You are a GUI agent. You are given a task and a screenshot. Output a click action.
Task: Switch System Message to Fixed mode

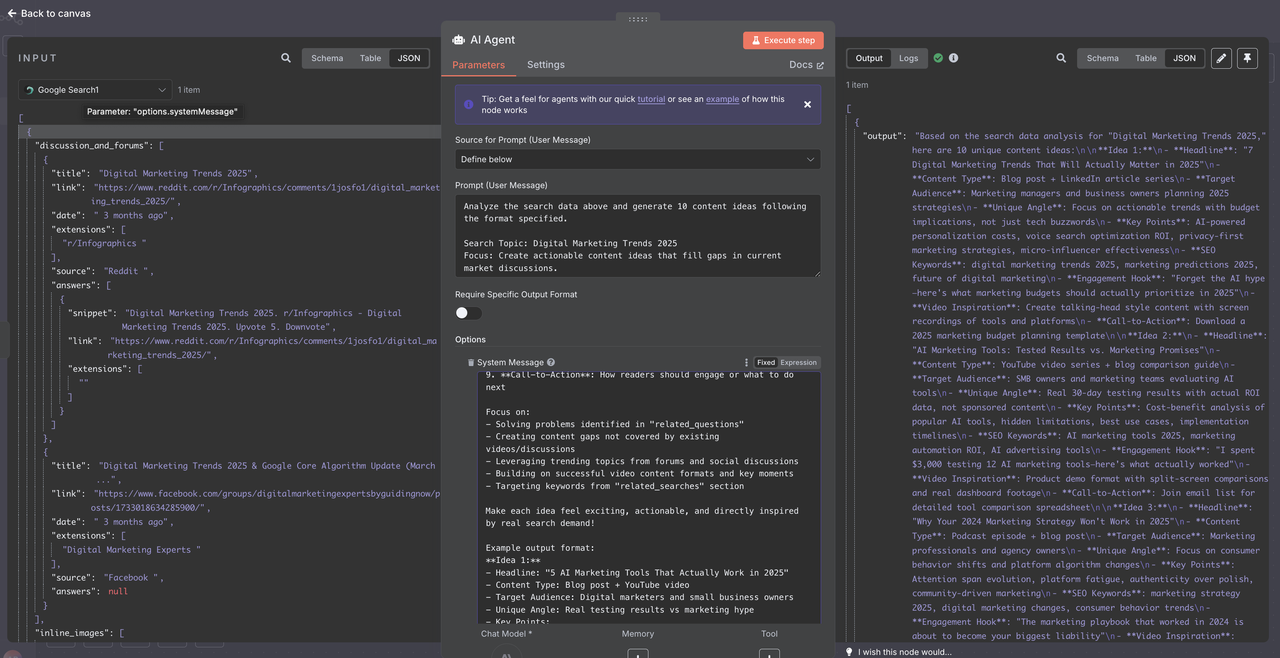(x=766, y=363)
